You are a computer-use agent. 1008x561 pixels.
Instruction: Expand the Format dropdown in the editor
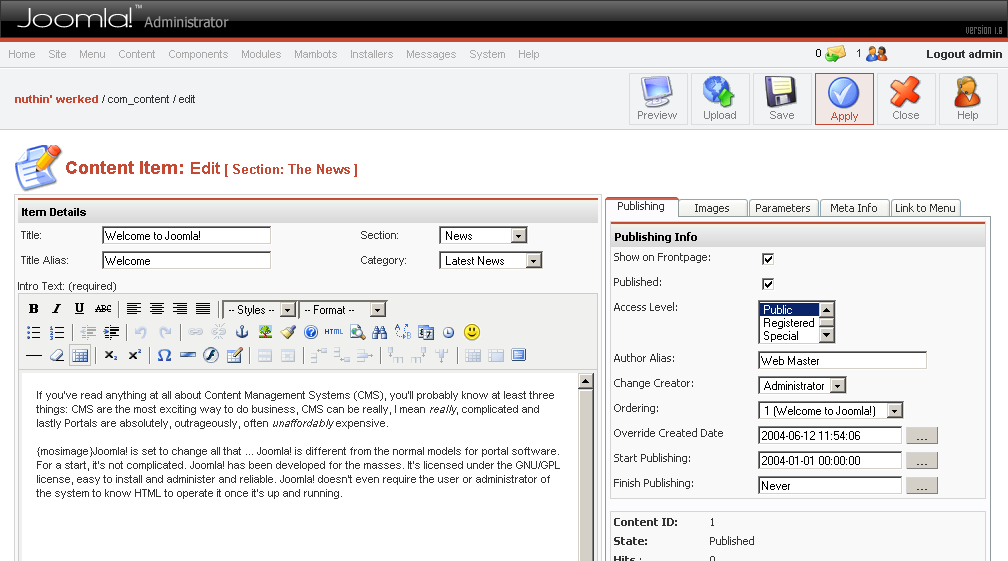[342, 310]
